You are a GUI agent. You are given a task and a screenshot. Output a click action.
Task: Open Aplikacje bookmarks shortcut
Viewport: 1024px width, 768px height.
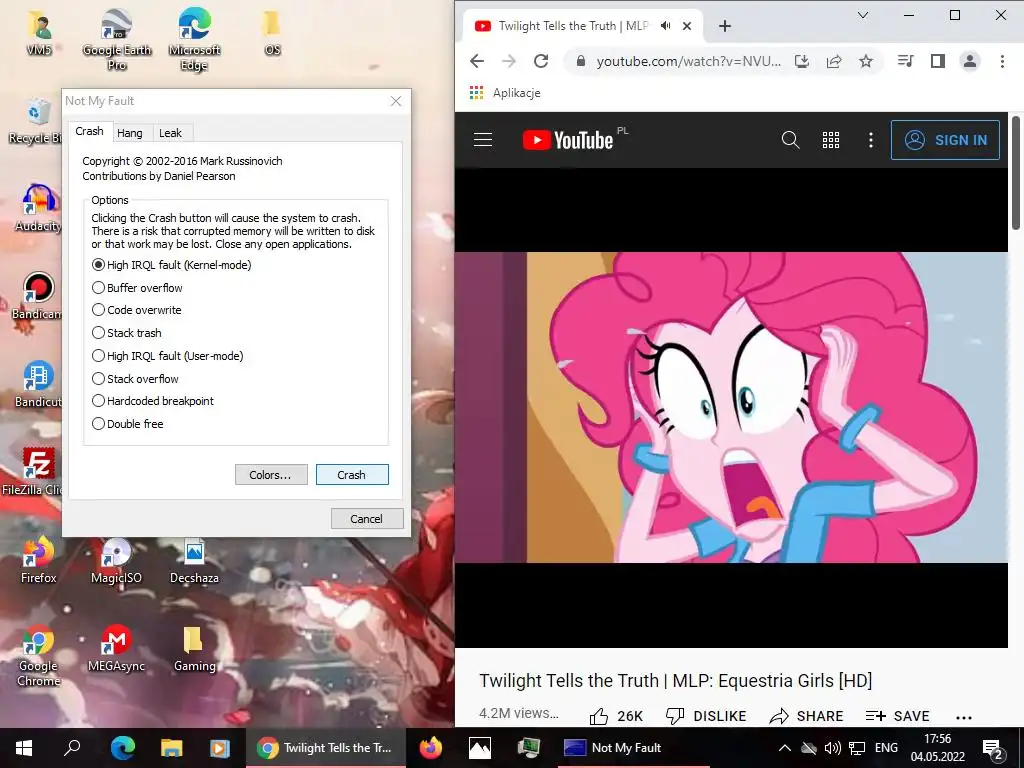pos(505,93)
